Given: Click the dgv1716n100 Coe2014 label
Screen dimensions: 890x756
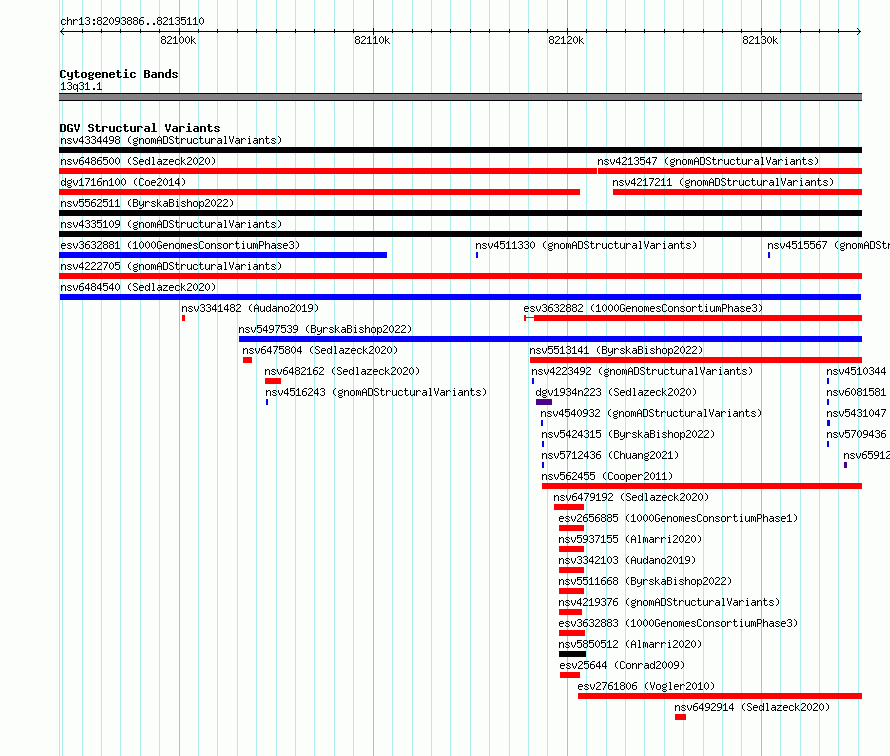Looking at the screenshot, I should [123, 182].
